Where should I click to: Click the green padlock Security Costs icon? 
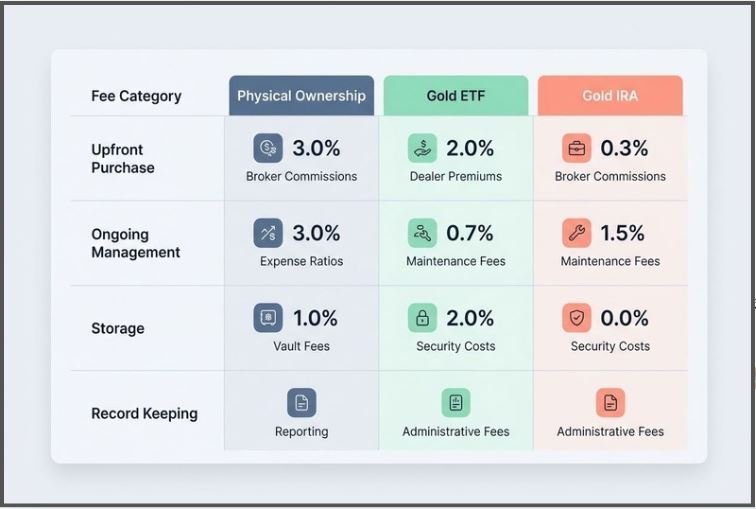pyautogui.click(x=422, y=318)
